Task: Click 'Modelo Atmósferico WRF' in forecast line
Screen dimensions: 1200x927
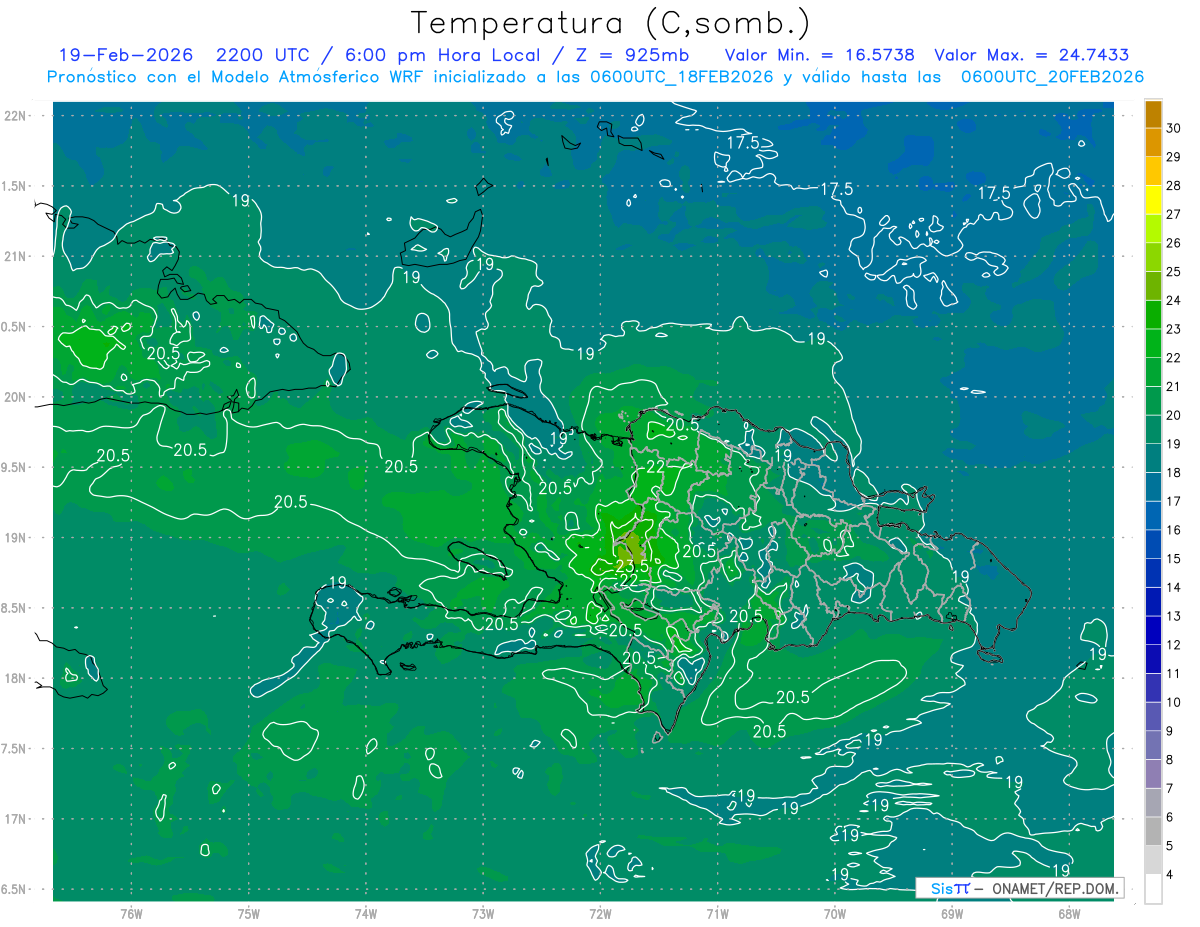Action: (x=306, y=77)
